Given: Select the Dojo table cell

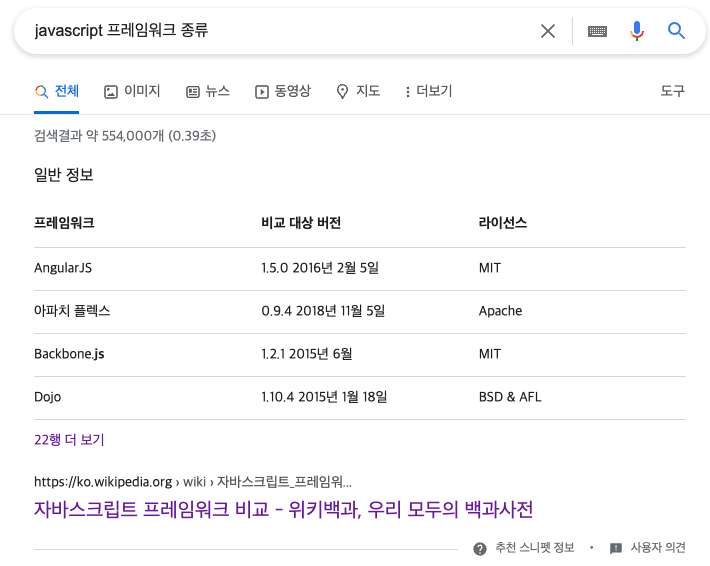Looking at the screenshot, I should click(48, 397).
